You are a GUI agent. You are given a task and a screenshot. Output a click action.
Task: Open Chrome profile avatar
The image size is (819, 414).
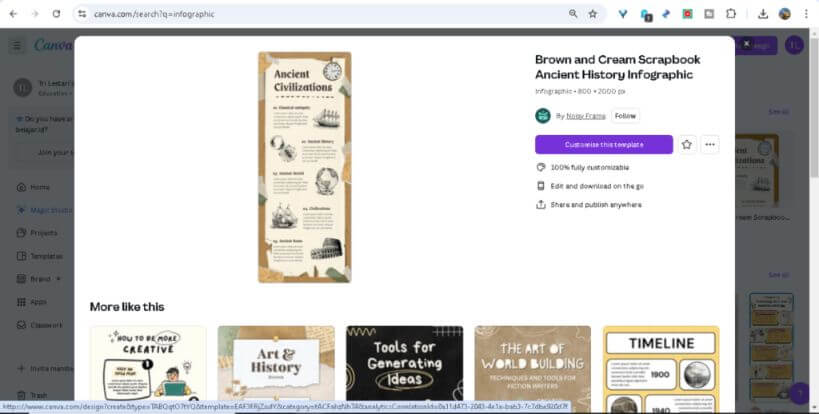[785, 14]
